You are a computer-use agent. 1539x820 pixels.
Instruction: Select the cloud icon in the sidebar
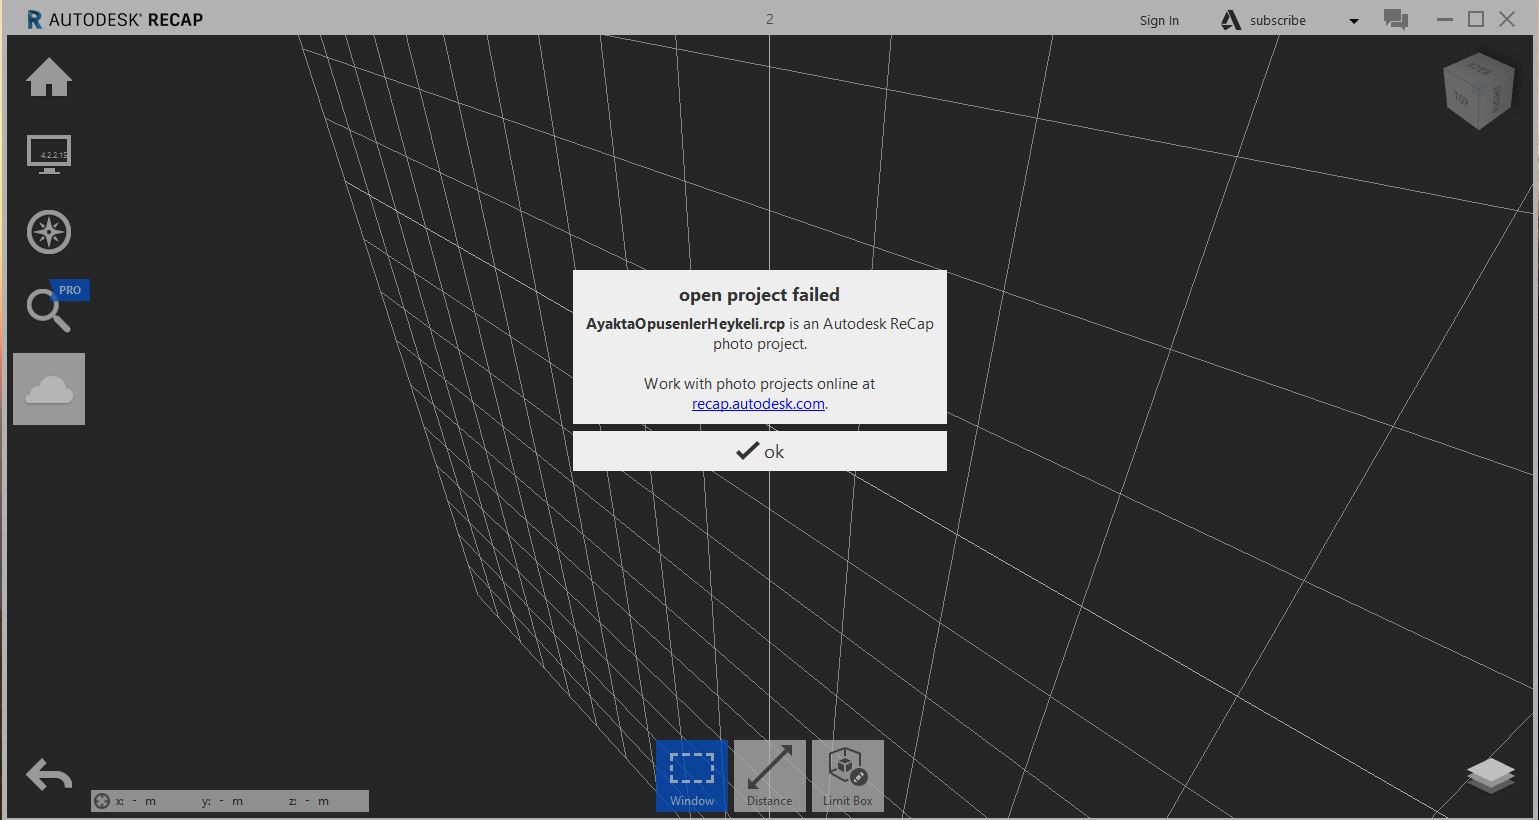(x=49, y=389)
